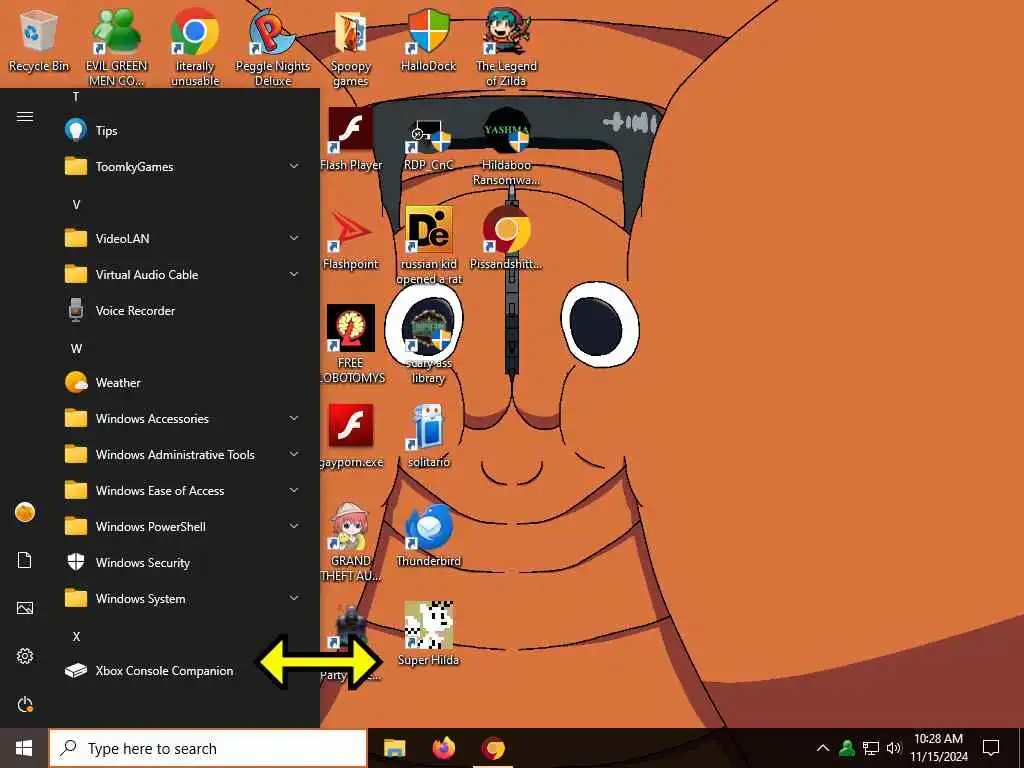Image resolution: width=1024 pixels, height=768 pixels.
Task: Jump to letter V section header
Action: click(x=76, y=205)
